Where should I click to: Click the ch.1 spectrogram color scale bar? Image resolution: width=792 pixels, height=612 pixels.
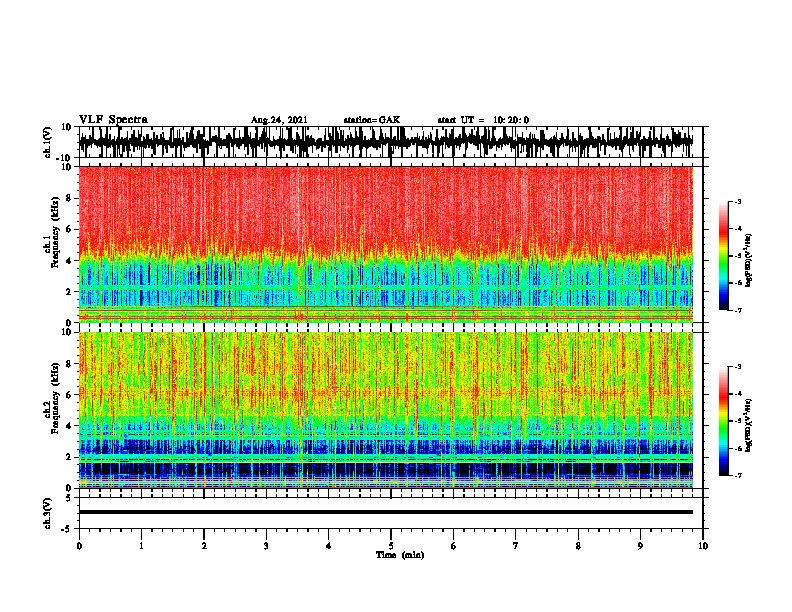click(724, 256)
